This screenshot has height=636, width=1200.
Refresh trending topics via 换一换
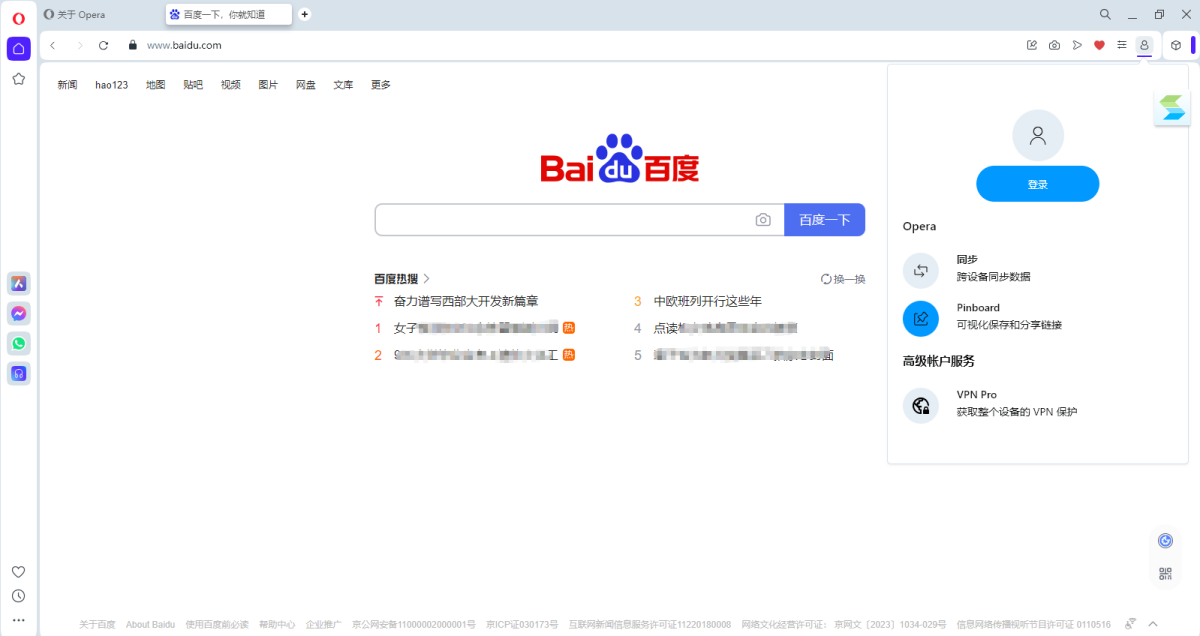843,279
